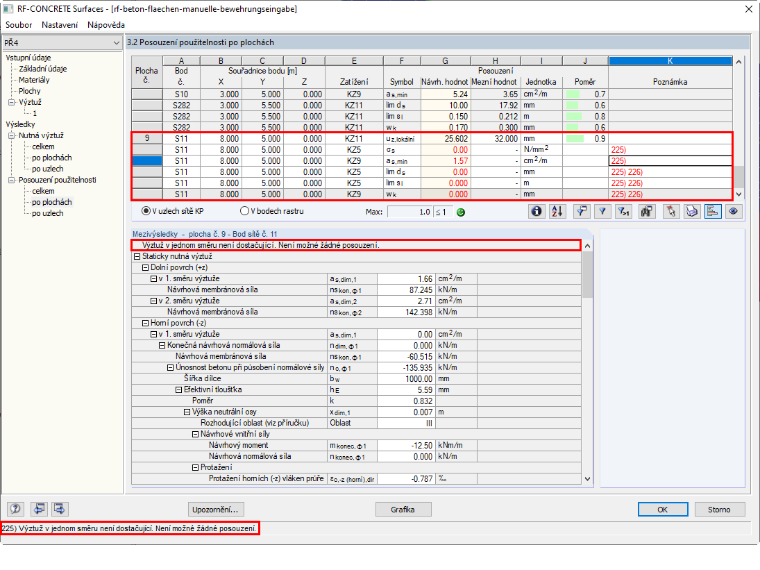Click the plain blue funnel filter icon
Image resolution: width=760 pixels, height=570 pixels.
pyautogui.click(x=602, y=211)
